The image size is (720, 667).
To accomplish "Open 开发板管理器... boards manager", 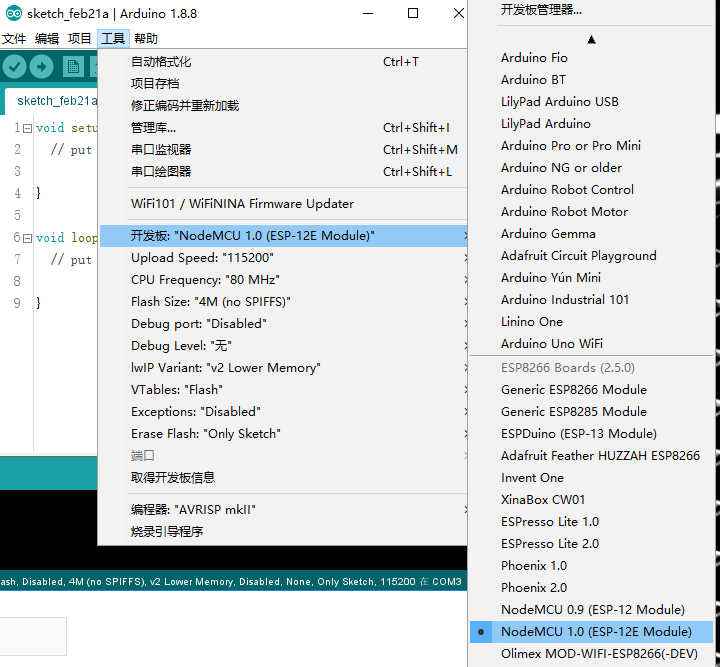I will 591,10.
